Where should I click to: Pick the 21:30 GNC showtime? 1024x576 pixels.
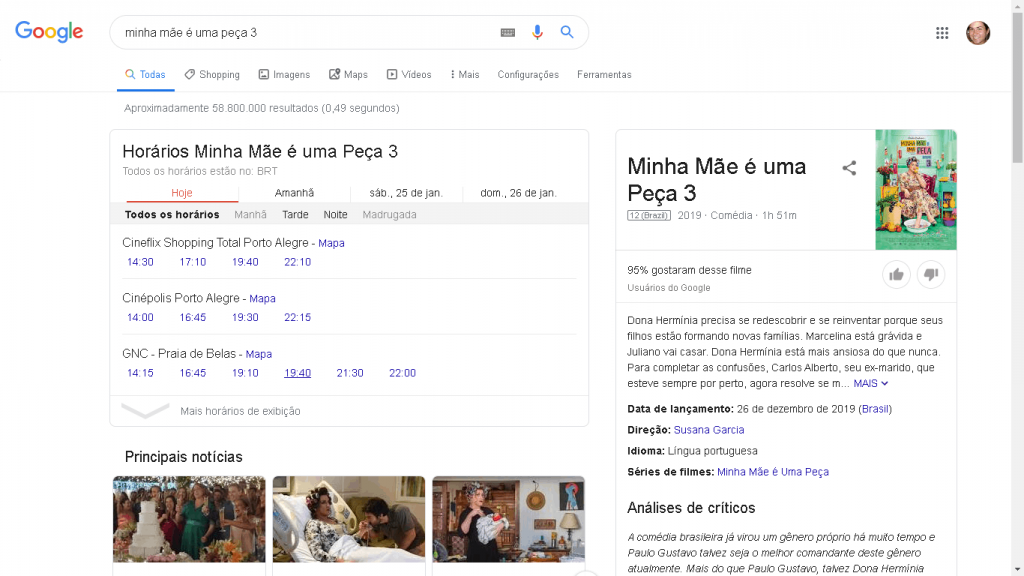pyautogui.click(x=350, y=373)
